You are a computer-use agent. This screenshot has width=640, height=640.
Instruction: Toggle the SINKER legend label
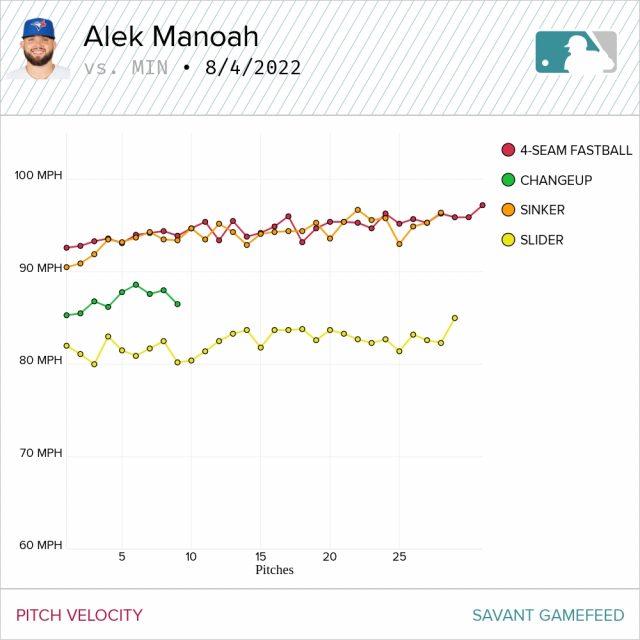pos(542,210)
